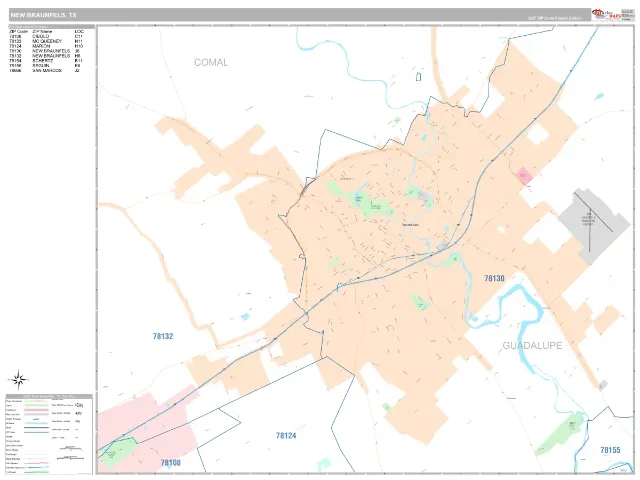Viewport: 640px width, 480px height.
Task: Click the small pink square on the map
Action: (523, 176)
